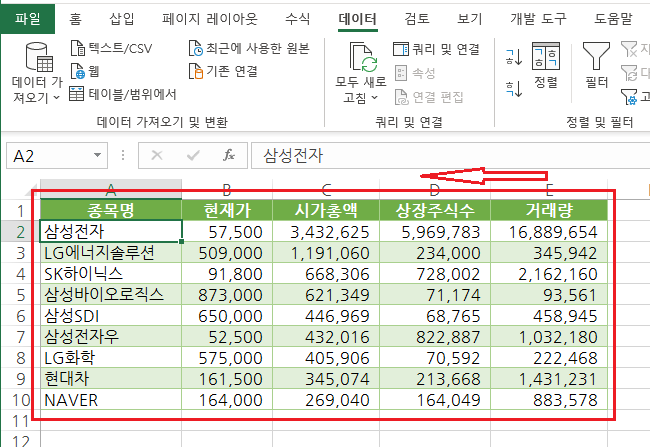Switch to the 검토 tab
Viewport: 650px width, 447px height.
coord(417,19)
